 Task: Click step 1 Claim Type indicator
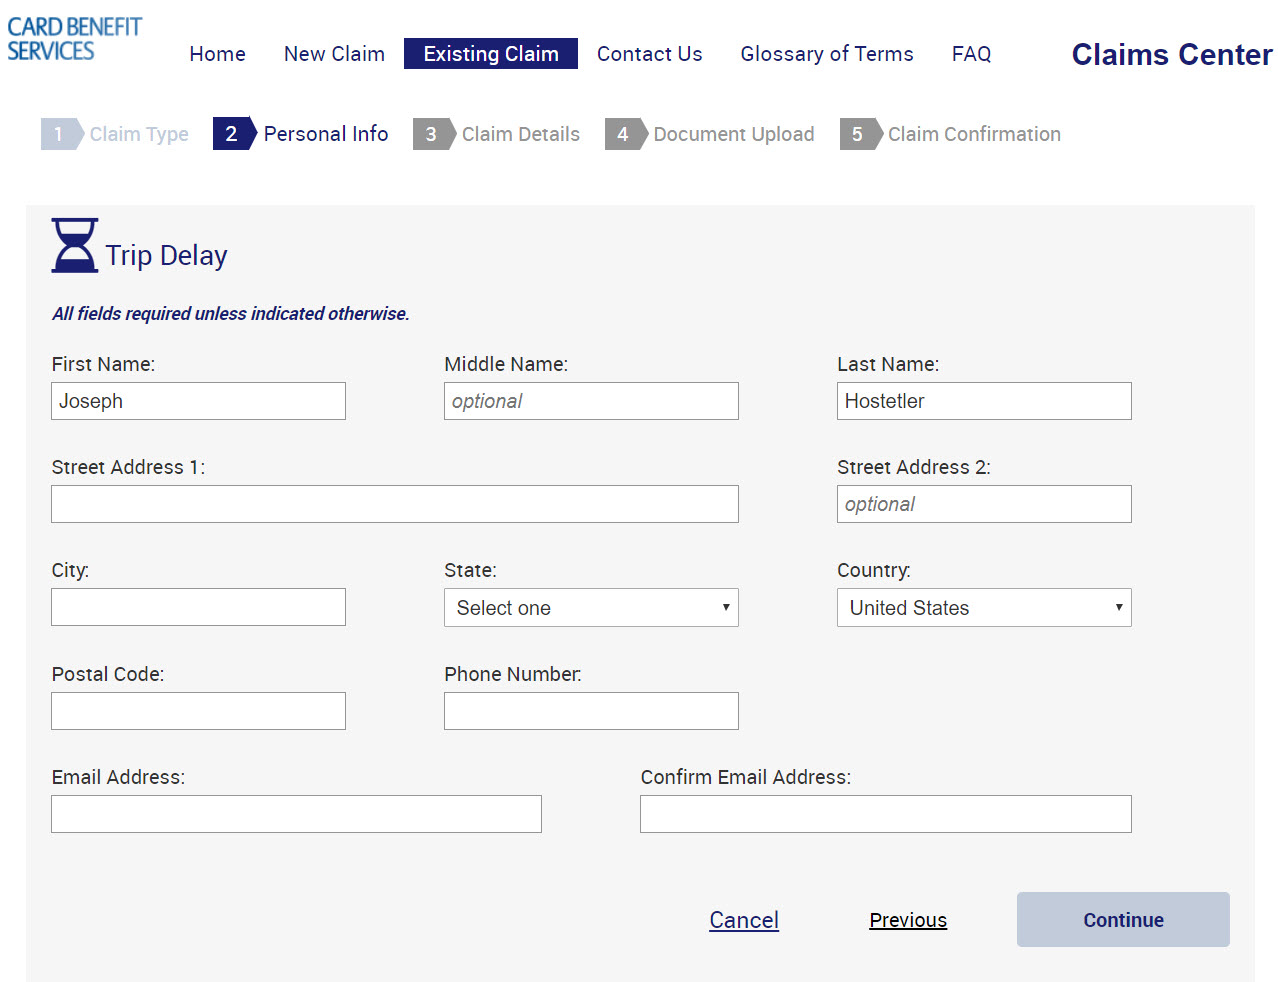tap(115, 133)
